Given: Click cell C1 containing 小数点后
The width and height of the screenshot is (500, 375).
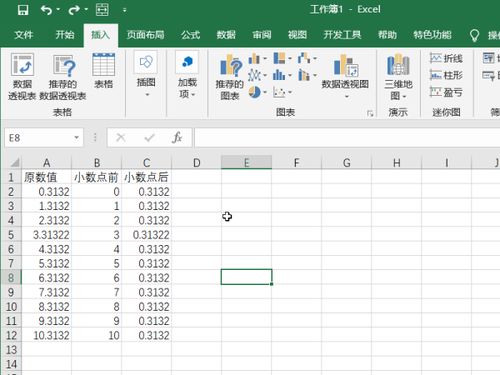Looking at the screenshot, I should pyautogui.click(x=147, y=177).
